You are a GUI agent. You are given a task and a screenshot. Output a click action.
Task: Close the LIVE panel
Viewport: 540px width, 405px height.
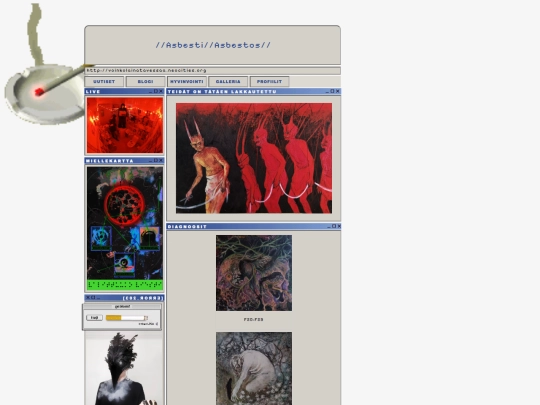[161, 91]
